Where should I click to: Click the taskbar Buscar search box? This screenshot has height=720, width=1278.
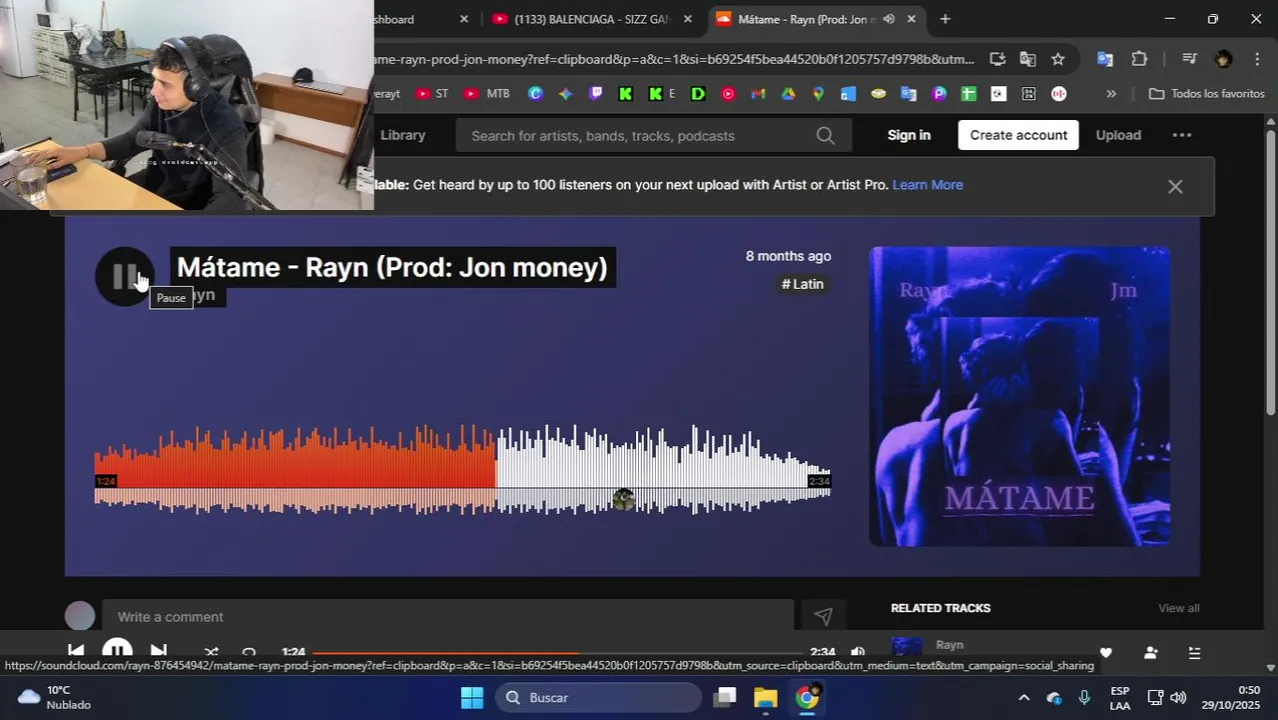click(599, 698)
